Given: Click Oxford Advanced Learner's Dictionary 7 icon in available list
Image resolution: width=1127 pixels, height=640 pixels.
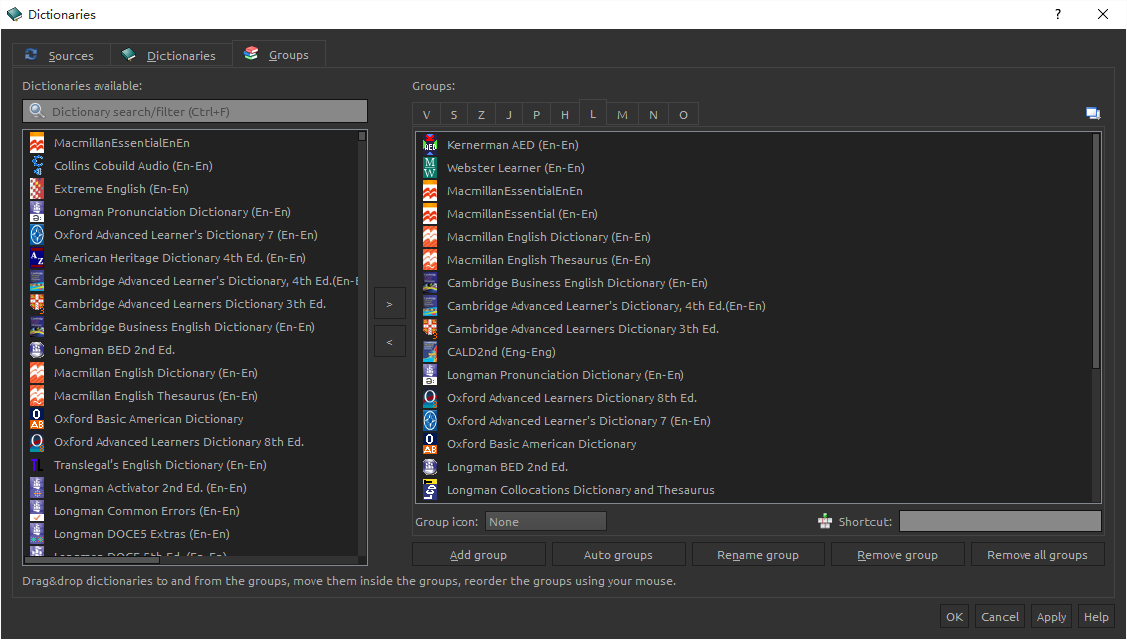Looking at the screenshot, I should point(37,235).
